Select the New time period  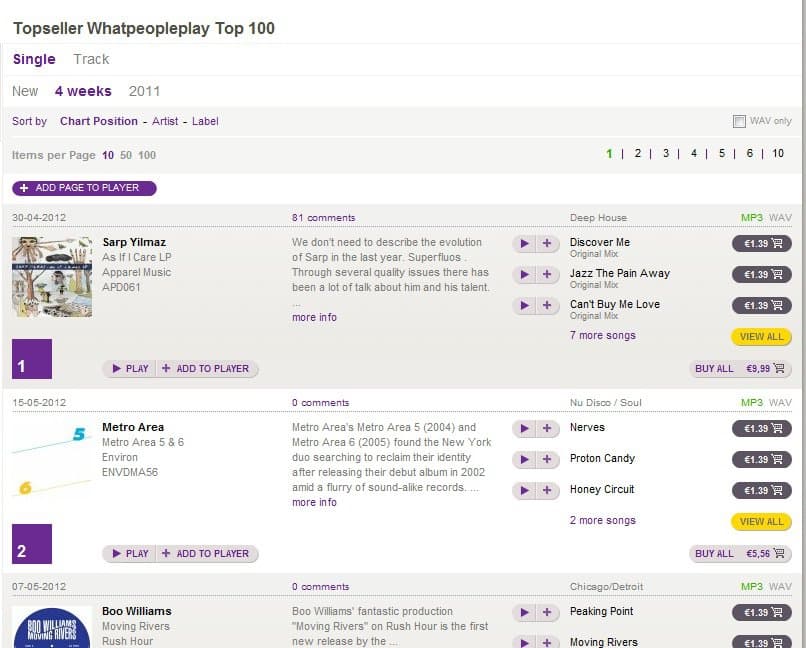tap(25, 91)
